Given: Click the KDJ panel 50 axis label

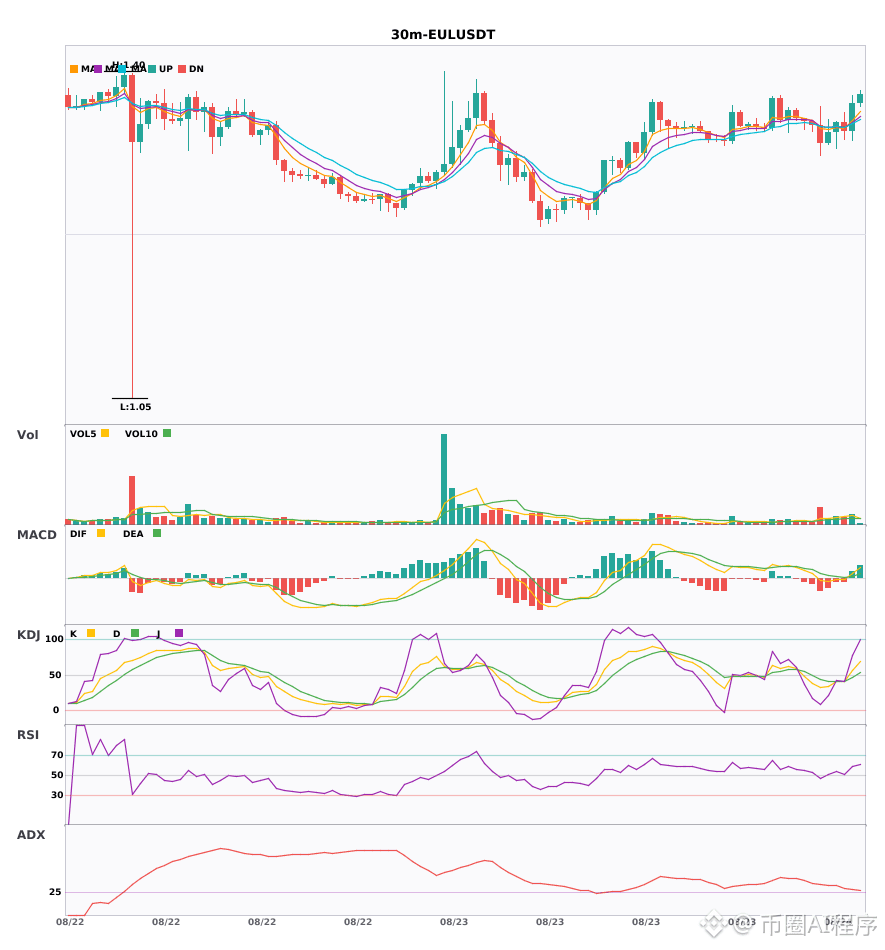Looking at the screenshot, I should 55,675.
